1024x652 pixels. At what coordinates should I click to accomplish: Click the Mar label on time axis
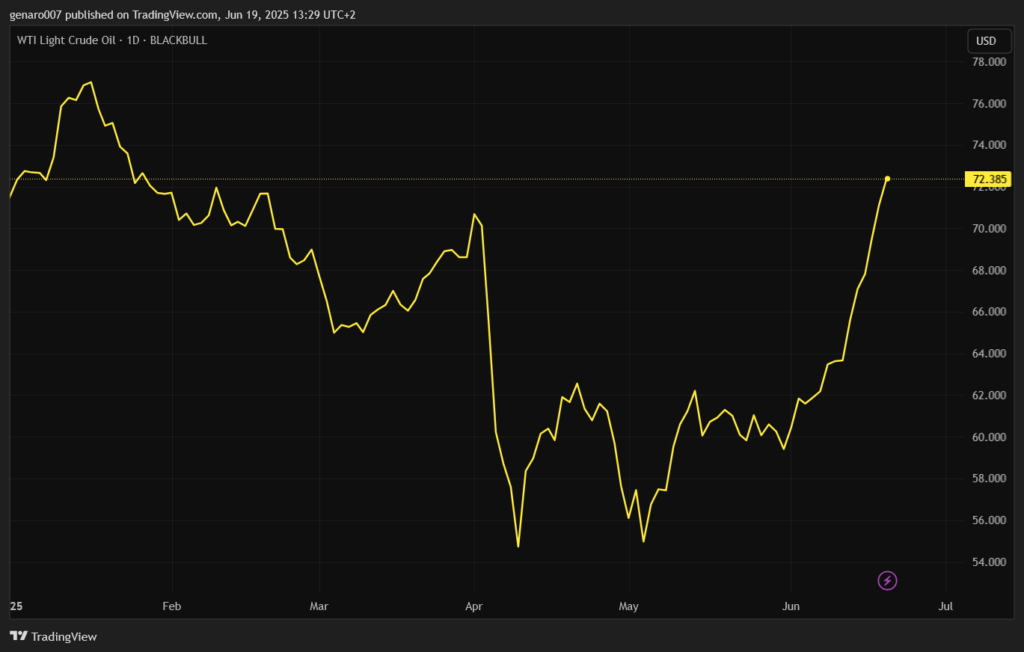click(x=319, y=606)
